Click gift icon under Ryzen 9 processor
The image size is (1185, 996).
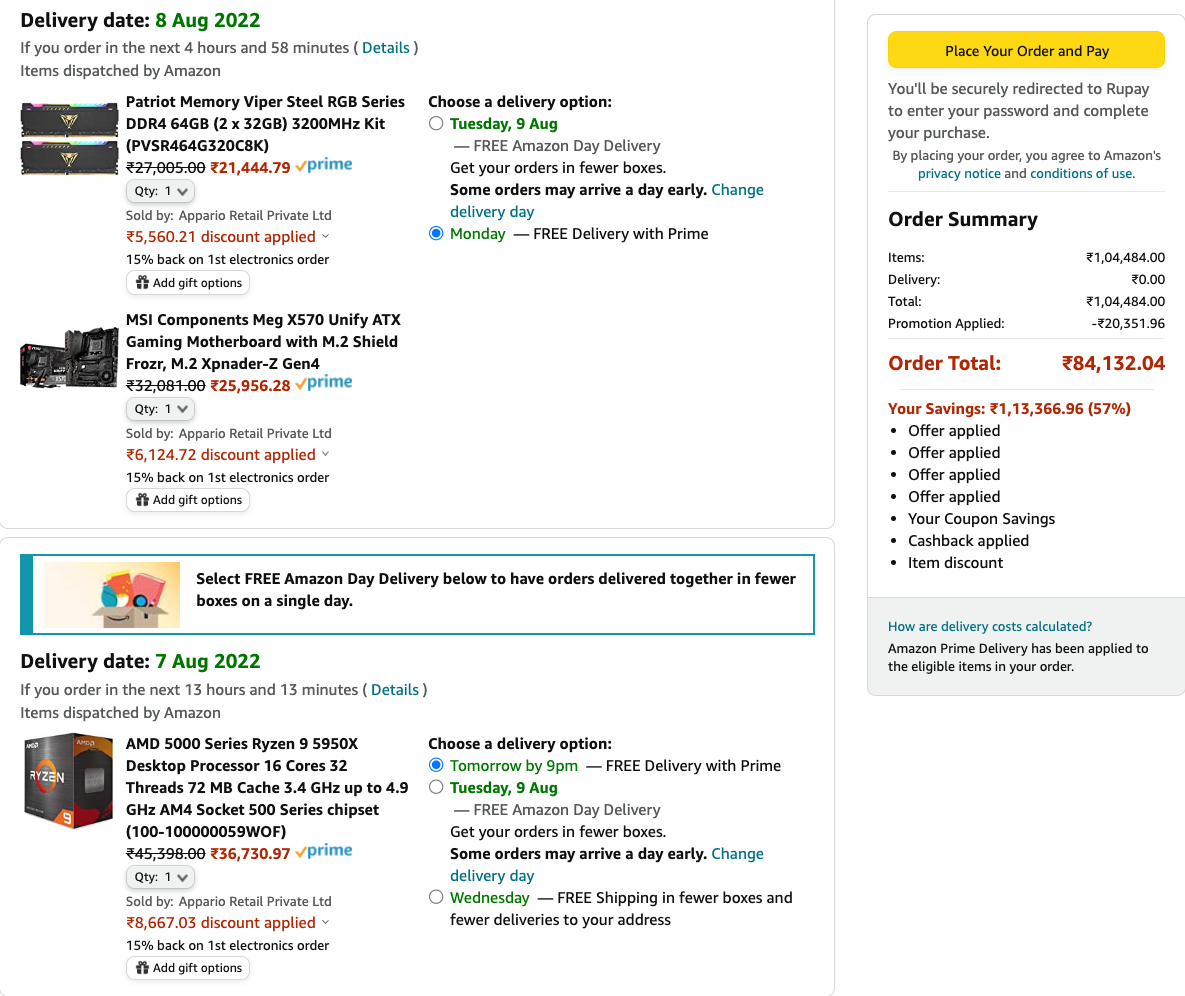pos(142,967)
